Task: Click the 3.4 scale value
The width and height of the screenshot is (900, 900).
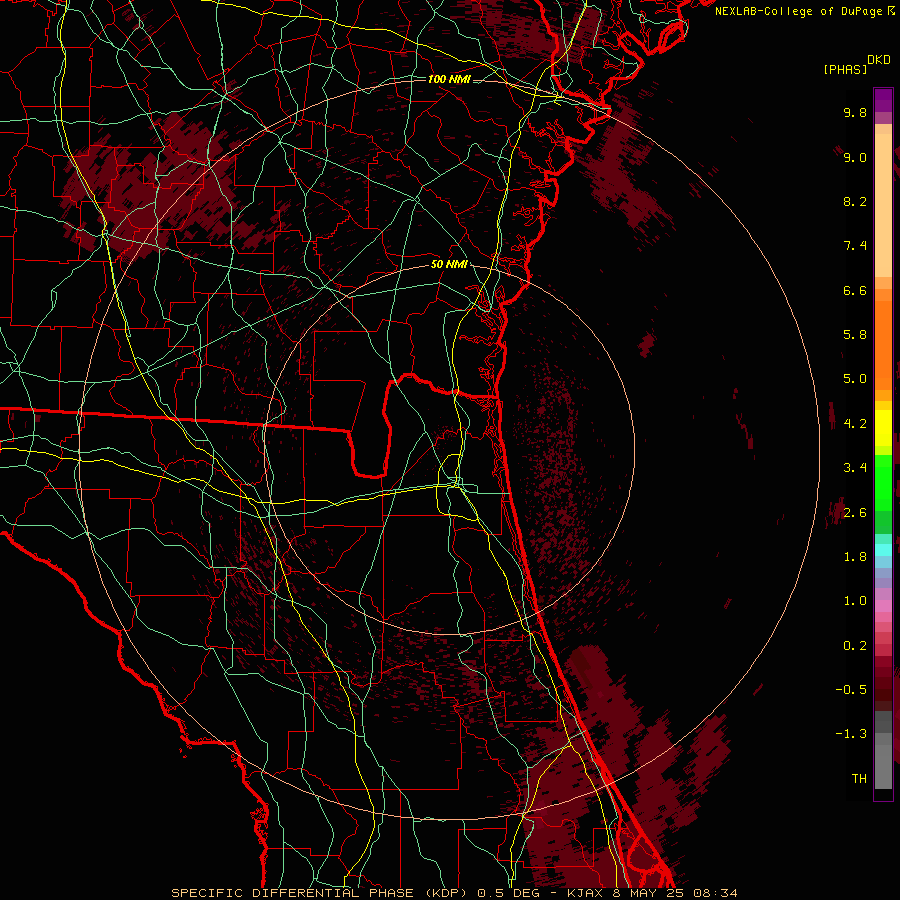Action: tap(855, 468)
